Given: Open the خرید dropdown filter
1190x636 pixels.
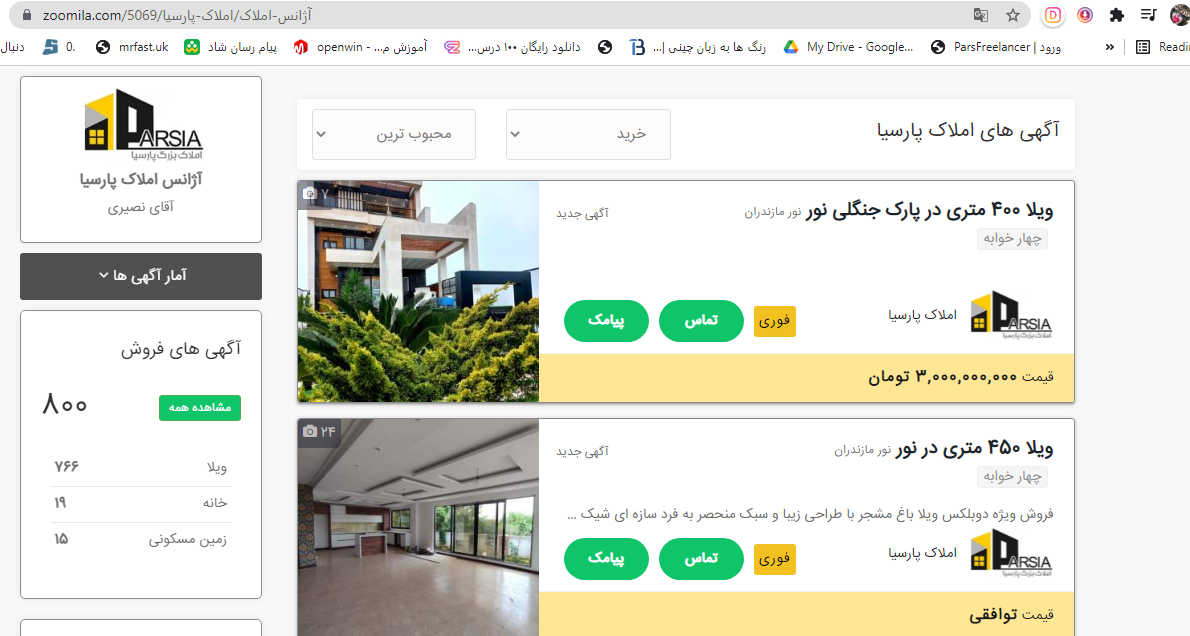Looking at the screenshot, I should [588, 134].
